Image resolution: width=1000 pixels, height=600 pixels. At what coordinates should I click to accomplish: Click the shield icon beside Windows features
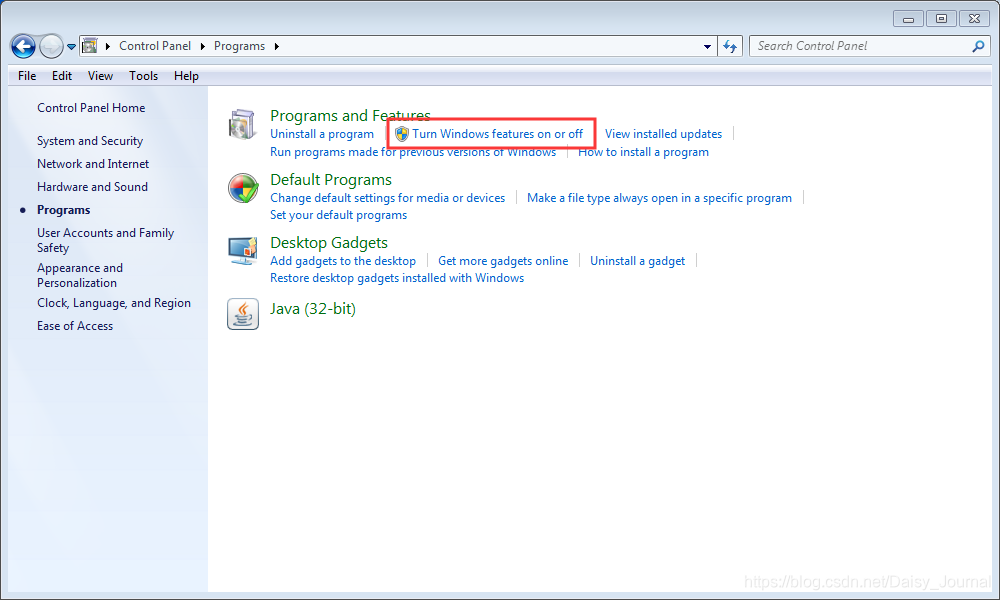(401, 134)
